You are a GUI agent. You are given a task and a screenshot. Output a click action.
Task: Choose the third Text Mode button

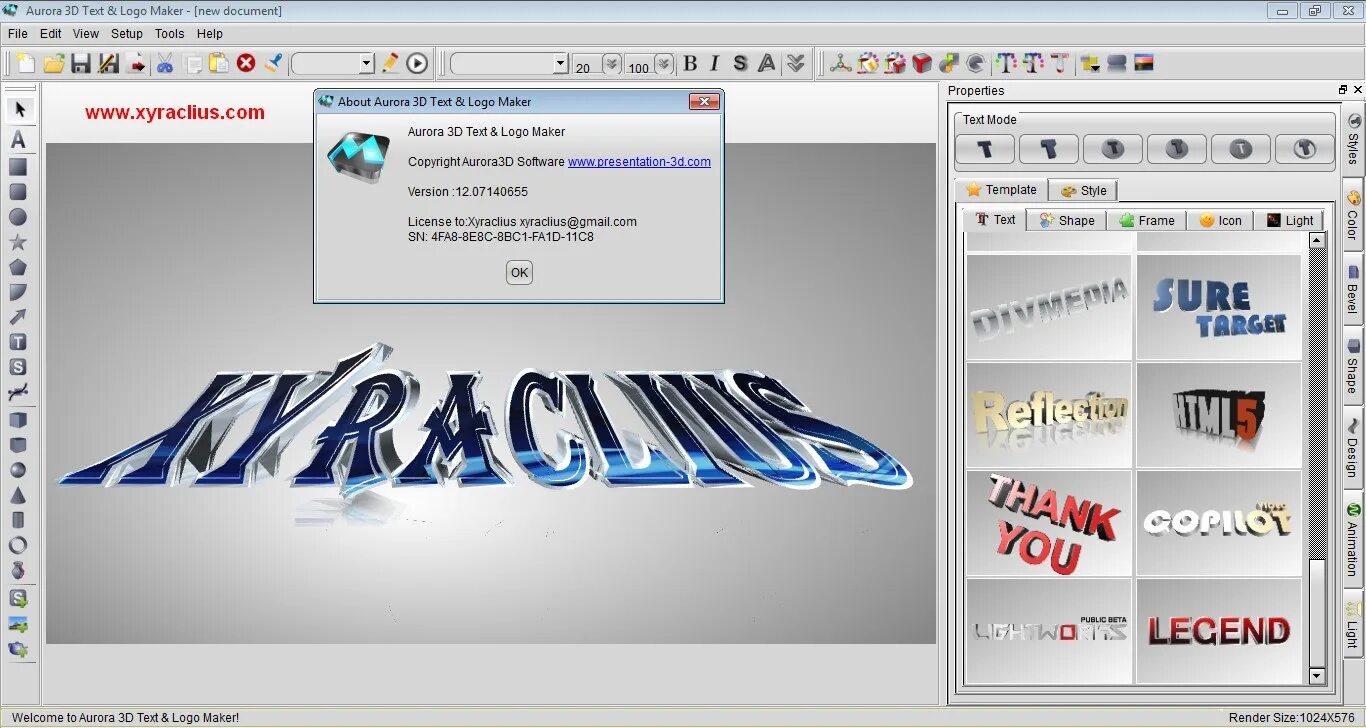(x=1113, y=149)
